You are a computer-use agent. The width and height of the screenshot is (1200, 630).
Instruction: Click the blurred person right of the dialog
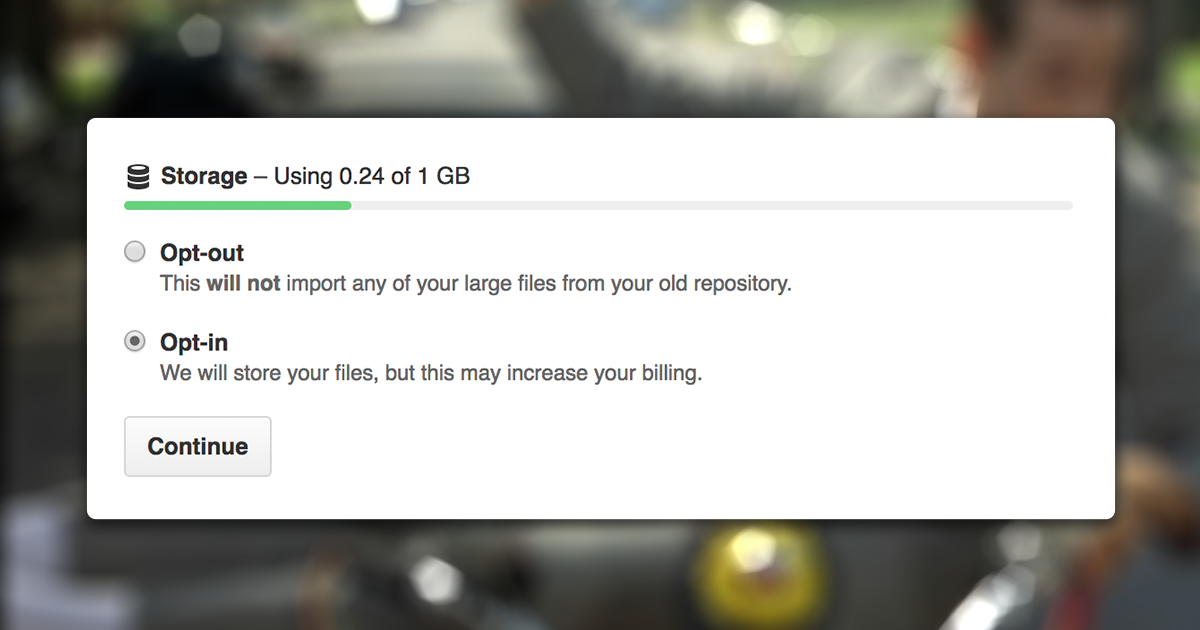click(1160, 300)
